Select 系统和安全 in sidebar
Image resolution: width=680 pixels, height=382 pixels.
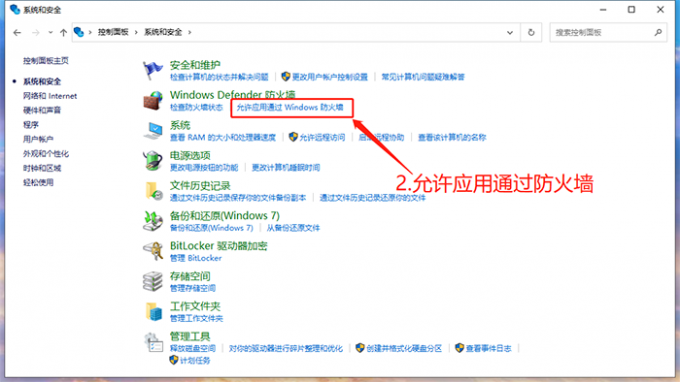click(x=42, y=82)
